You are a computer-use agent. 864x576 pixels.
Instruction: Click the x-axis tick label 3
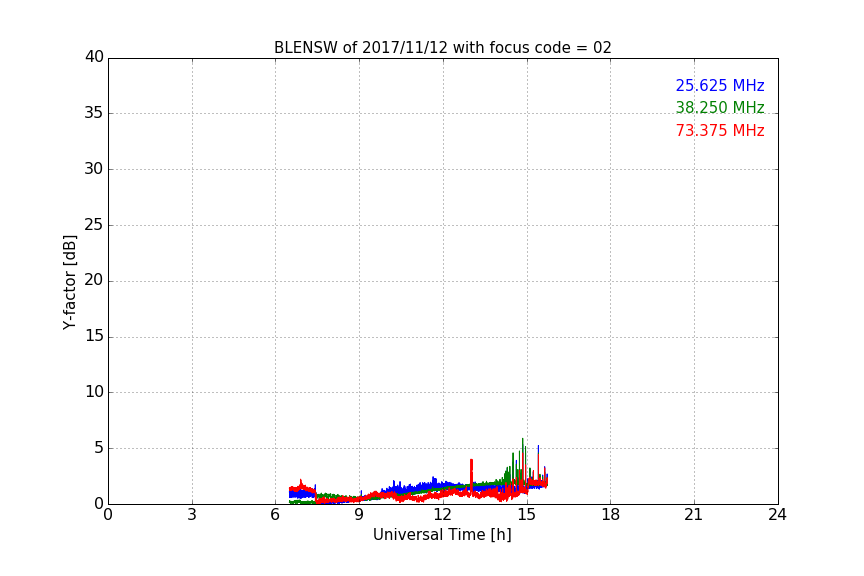tap(192, 515)
